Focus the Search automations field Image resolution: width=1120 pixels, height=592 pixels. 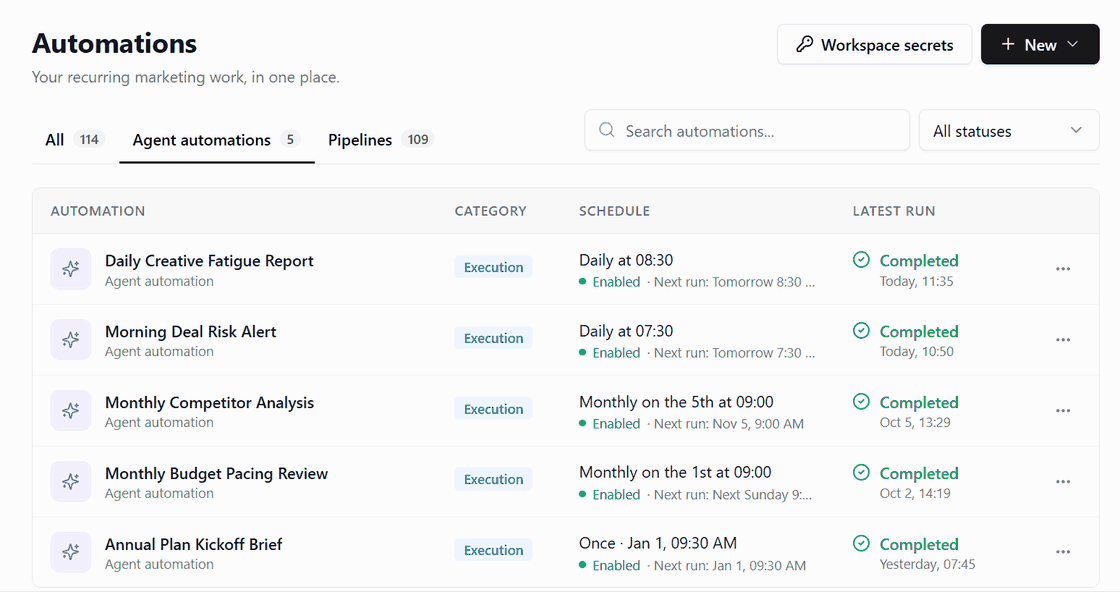point(747,130)
